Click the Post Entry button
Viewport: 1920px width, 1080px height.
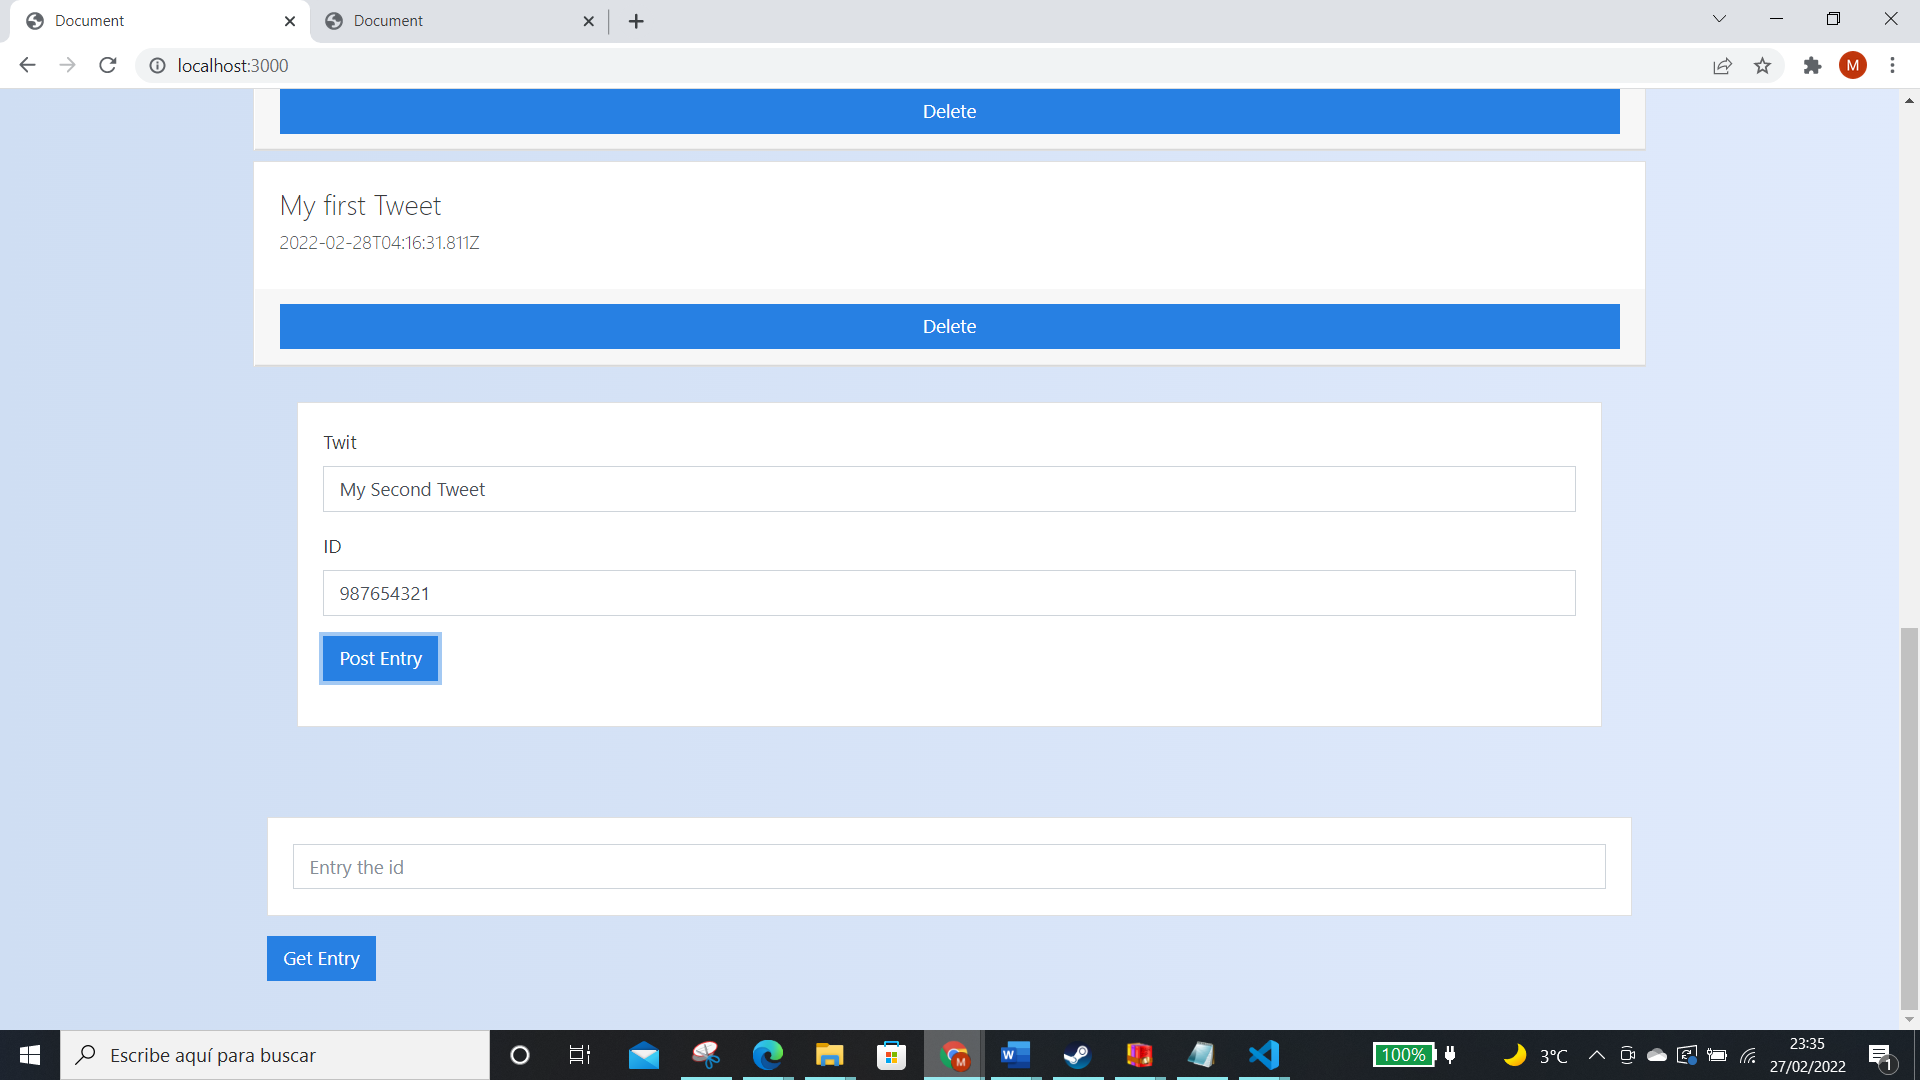380,658
